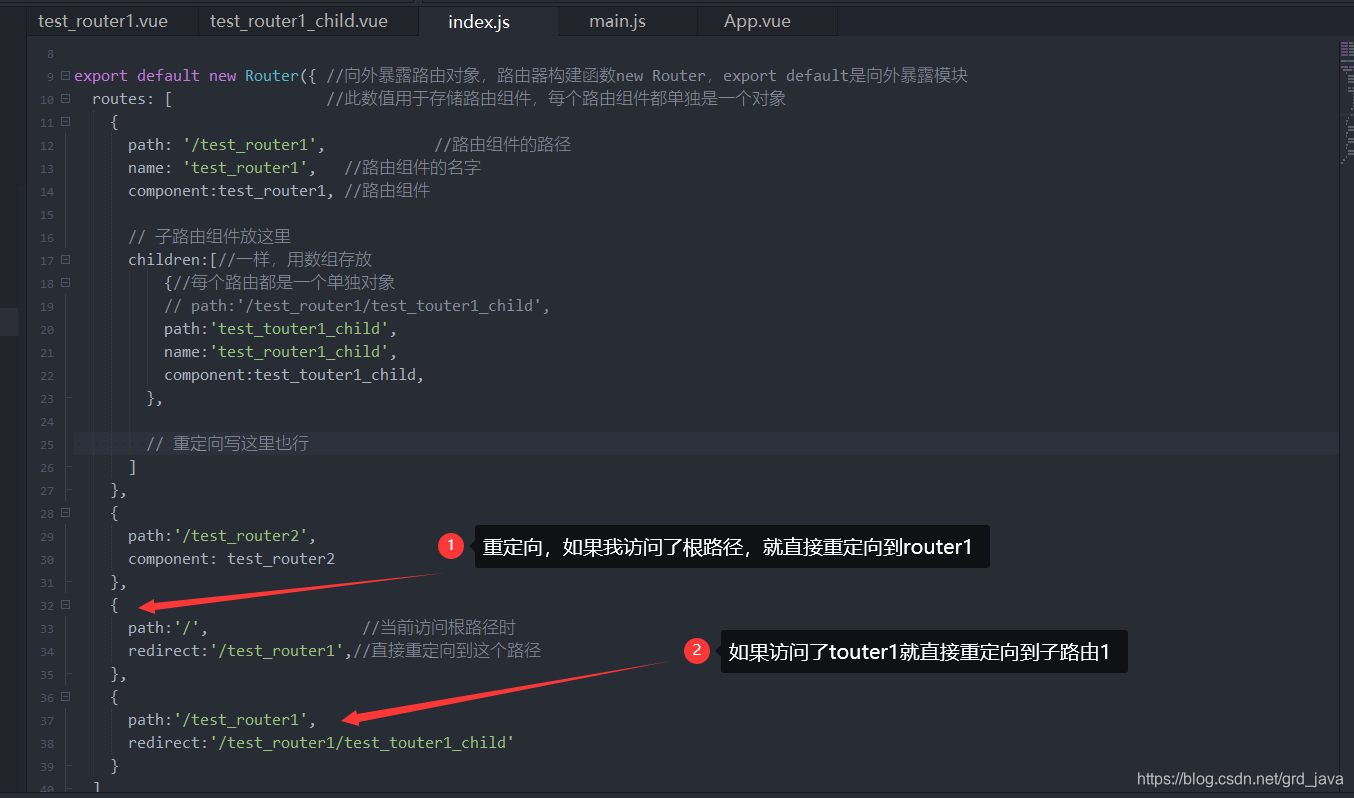The image size is (1354, 798).
Task: Click redirect:'/test_router1' on line 34
Action: (240, 650)
